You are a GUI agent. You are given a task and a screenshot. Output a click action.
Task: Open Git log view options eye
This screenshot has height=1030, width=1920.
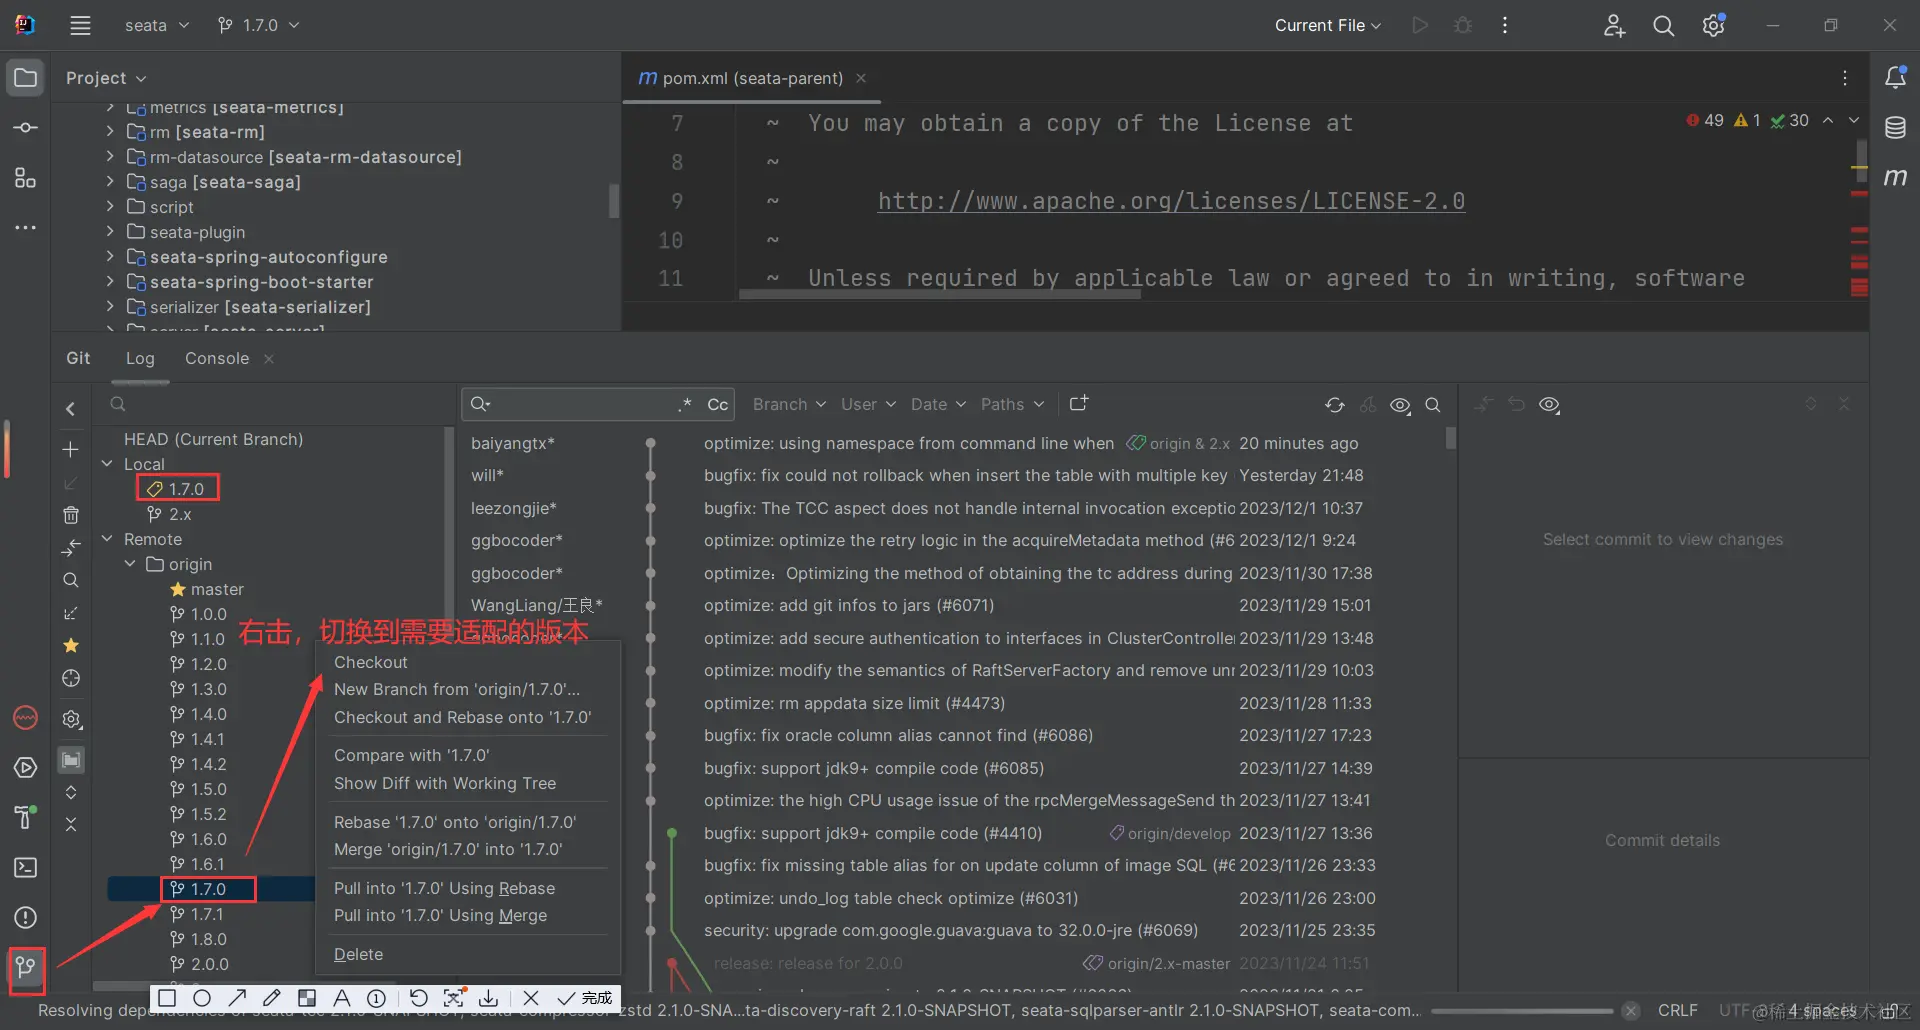(1400, 405)
